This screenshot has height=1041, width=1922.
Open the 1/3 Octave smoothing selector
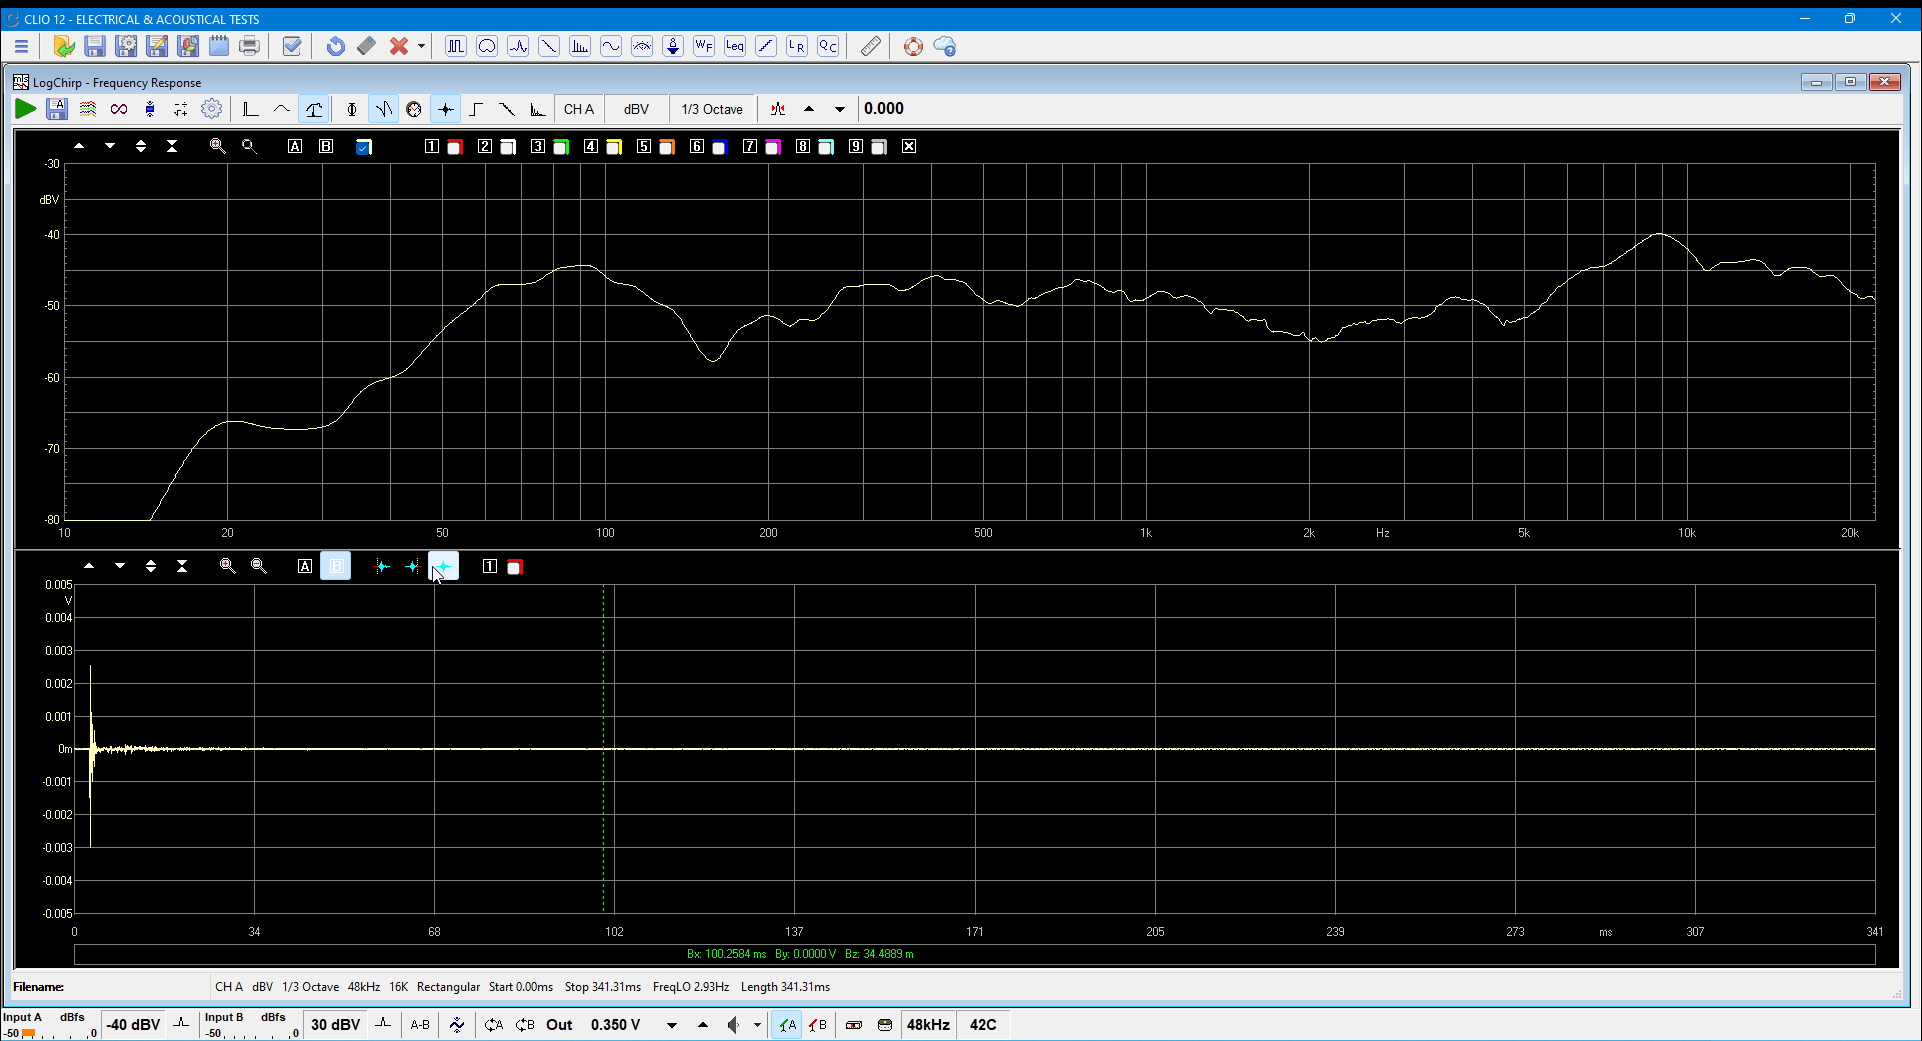coord(712,109)
